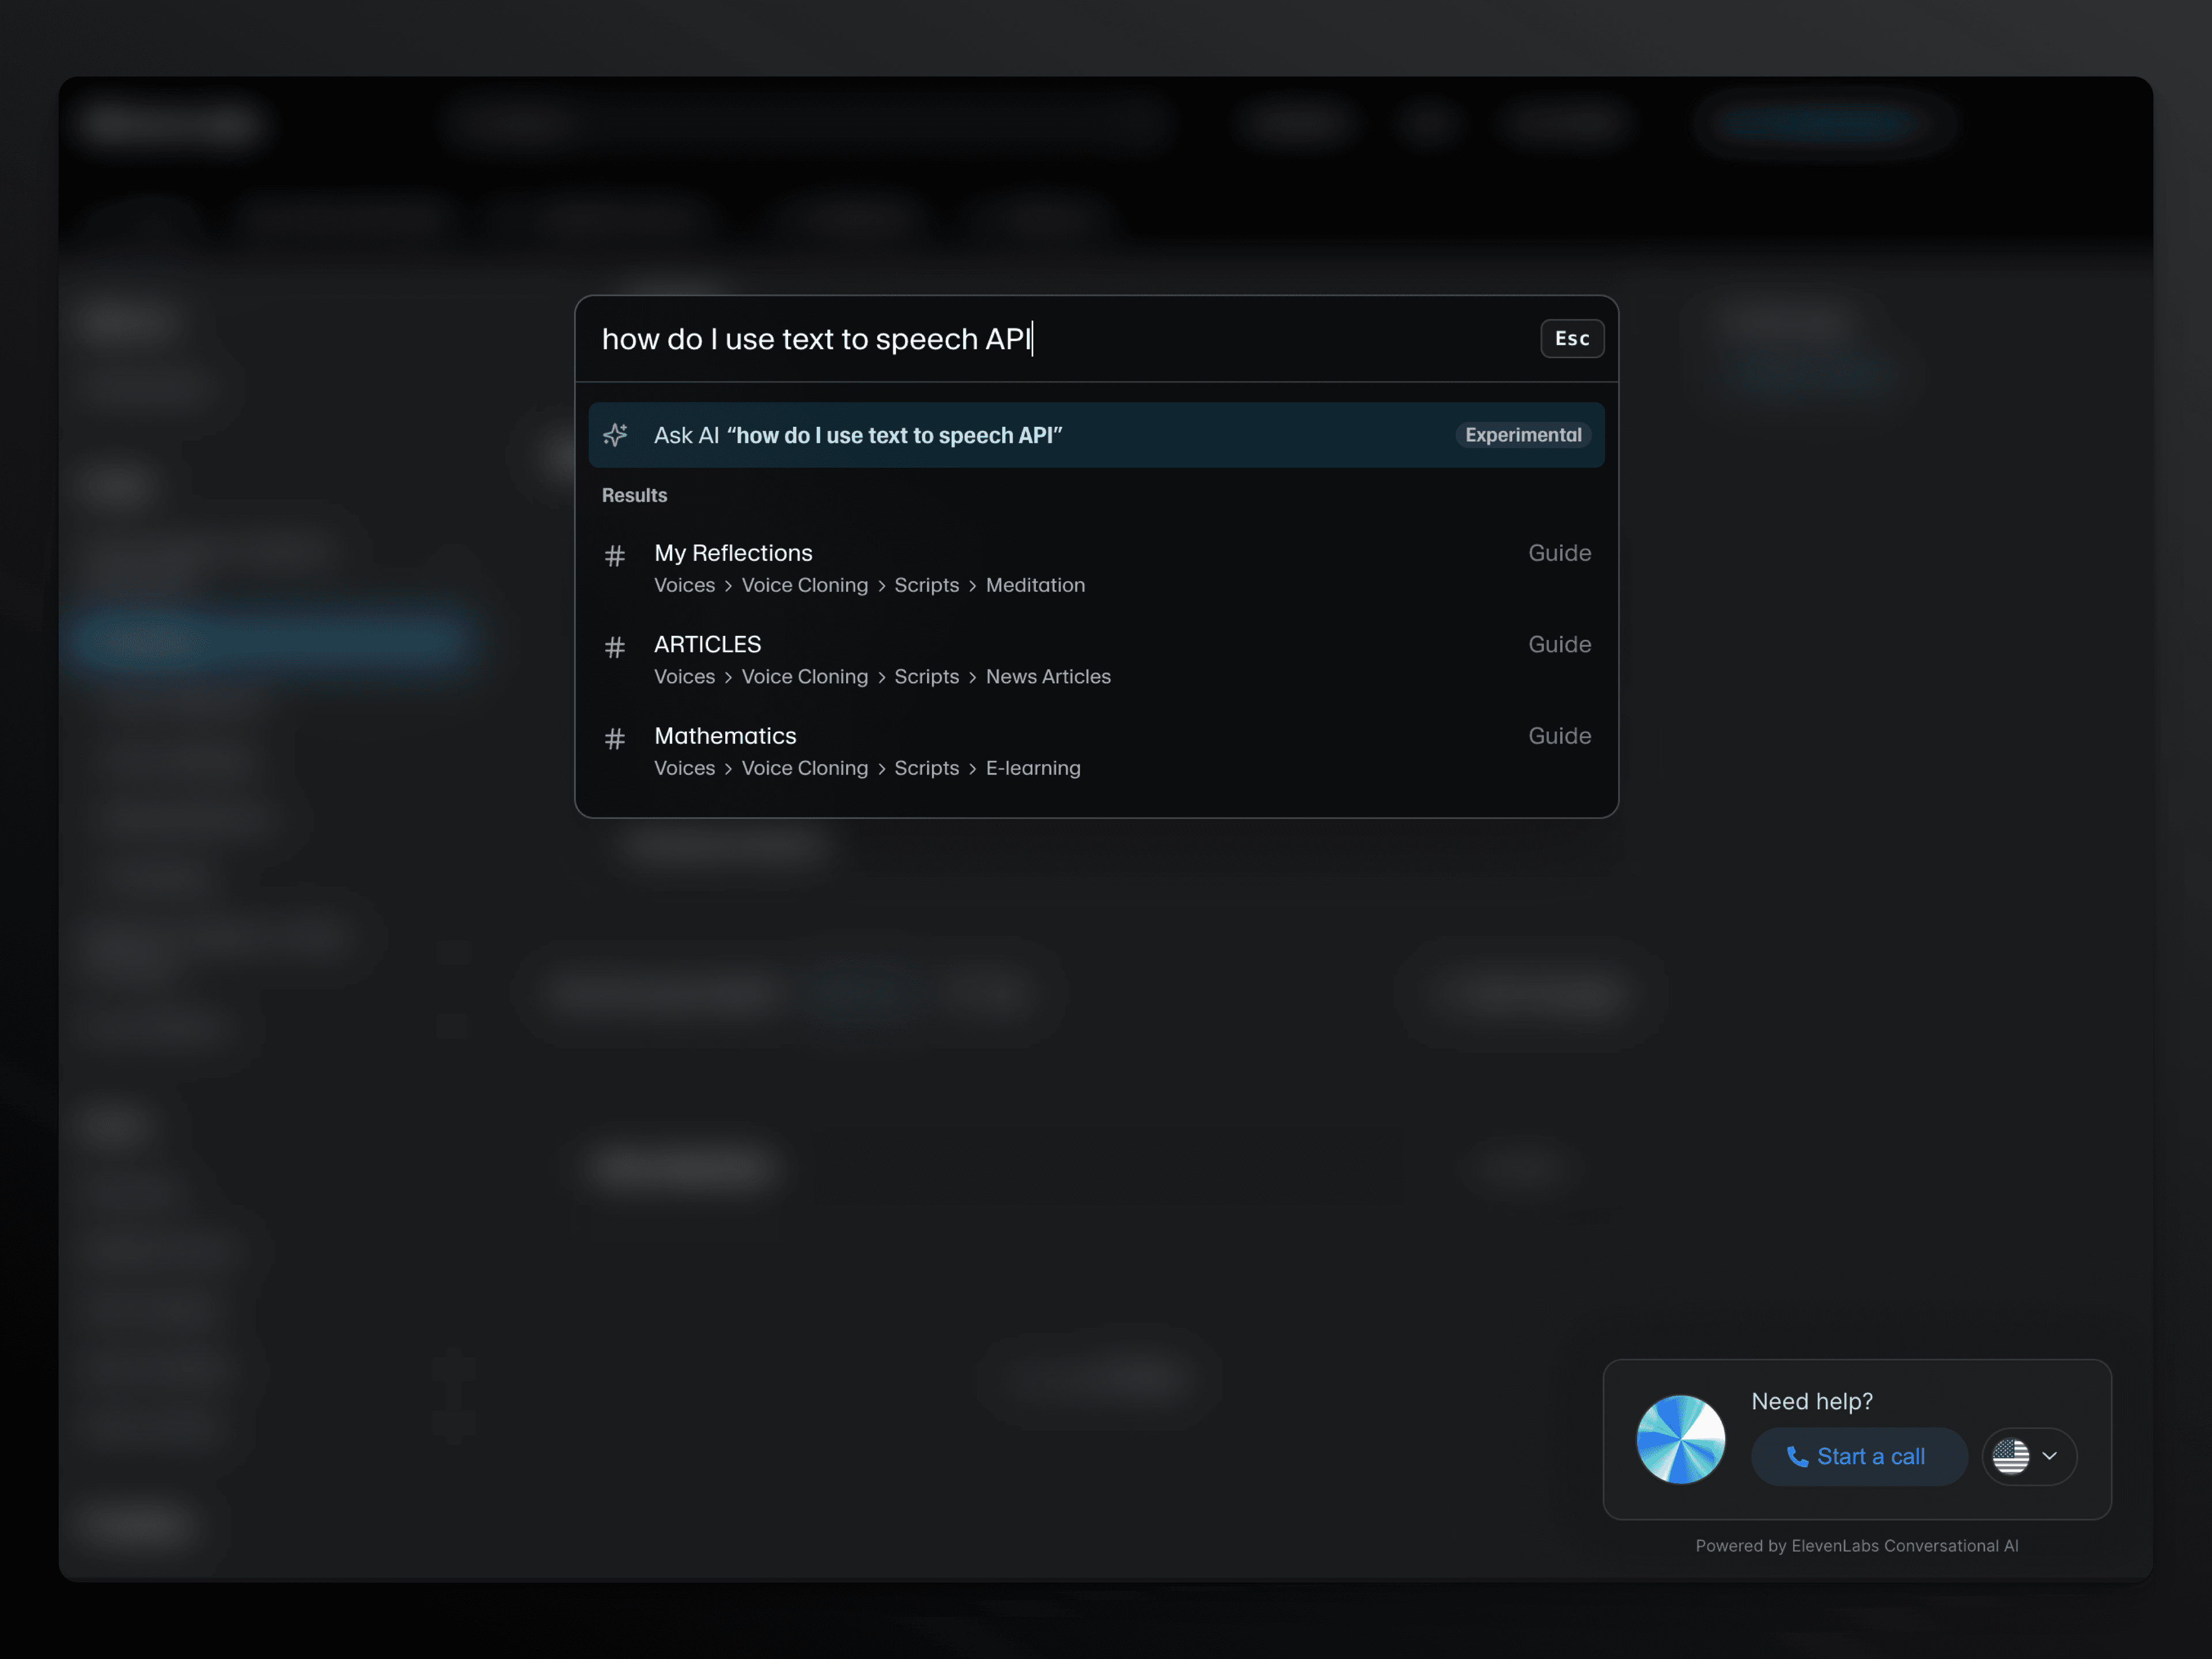Open the ARTICLES search result title

click(707, 644)
